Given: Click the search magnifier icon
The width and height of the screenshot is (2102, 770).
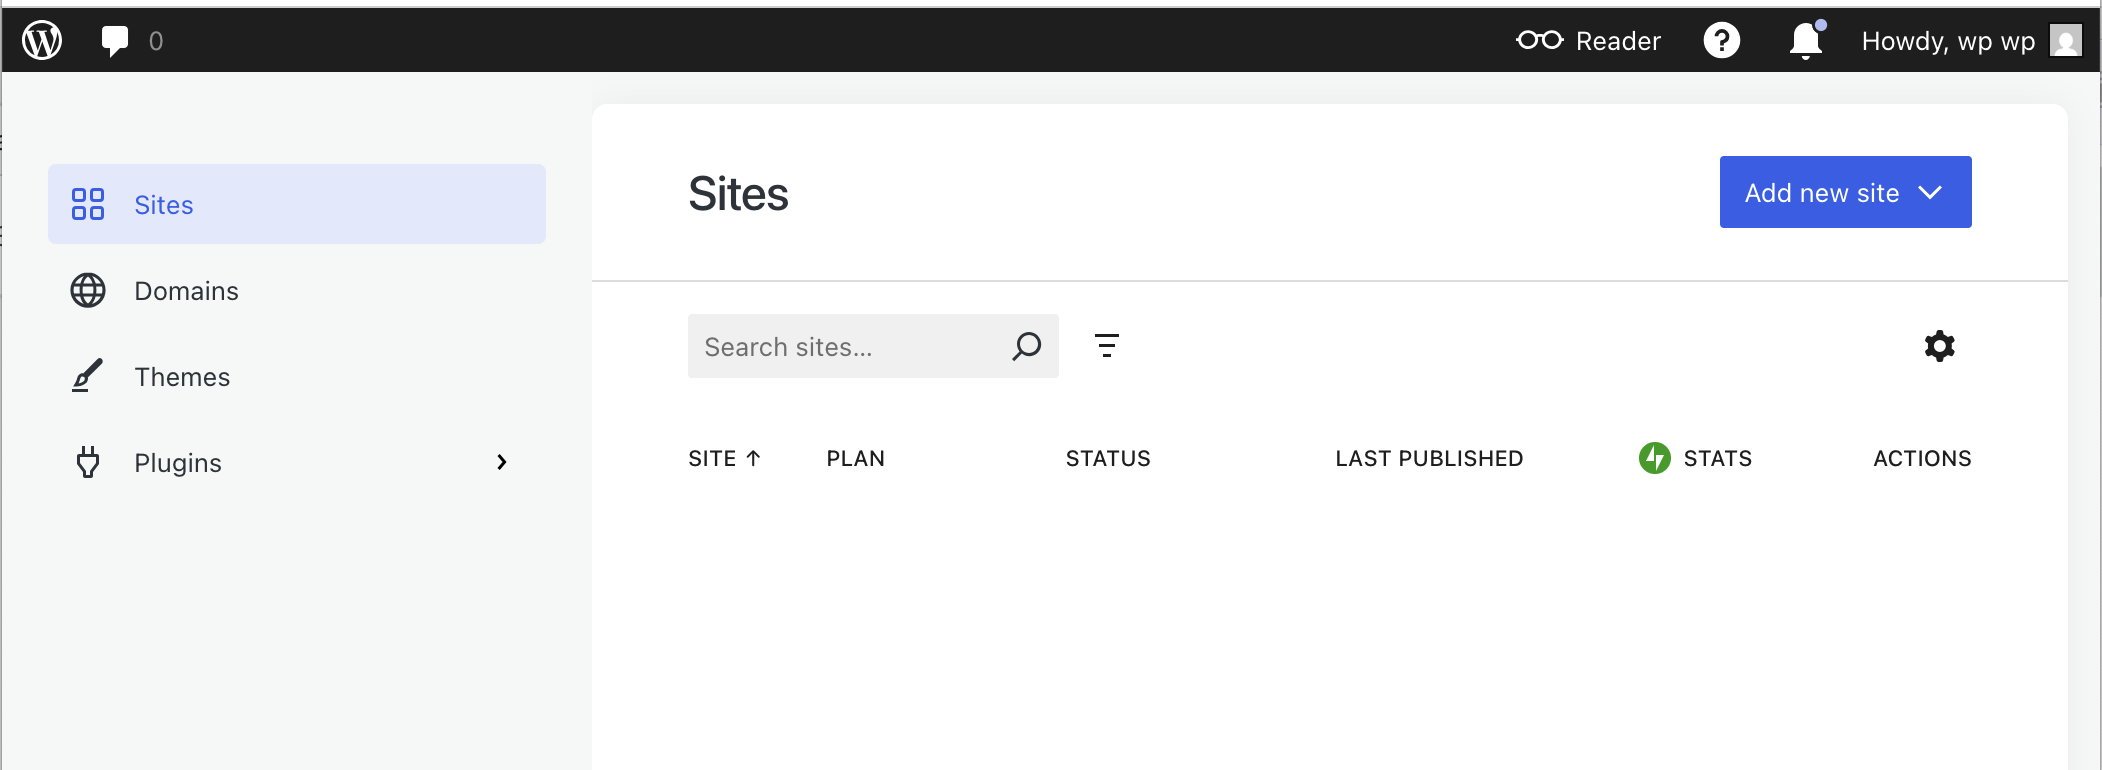Looking at the screenshot, I should [x=1027, y=346].
